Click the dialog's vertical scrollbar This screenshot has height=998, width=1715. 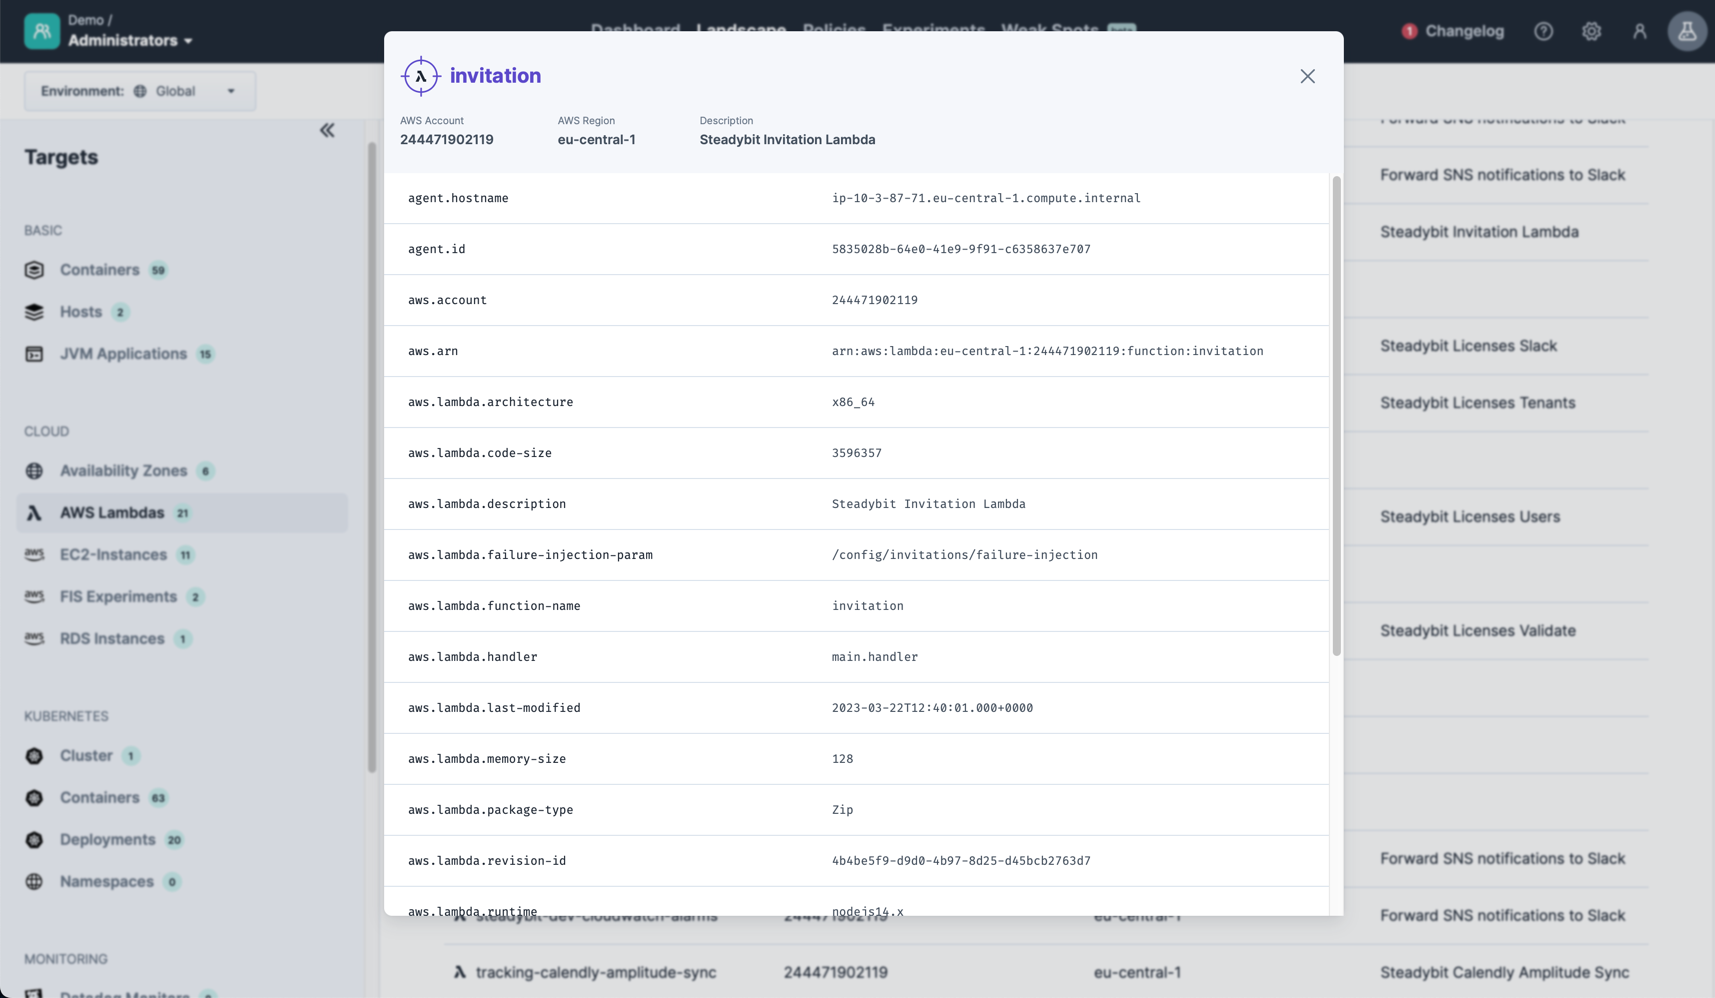(1336, 416)
